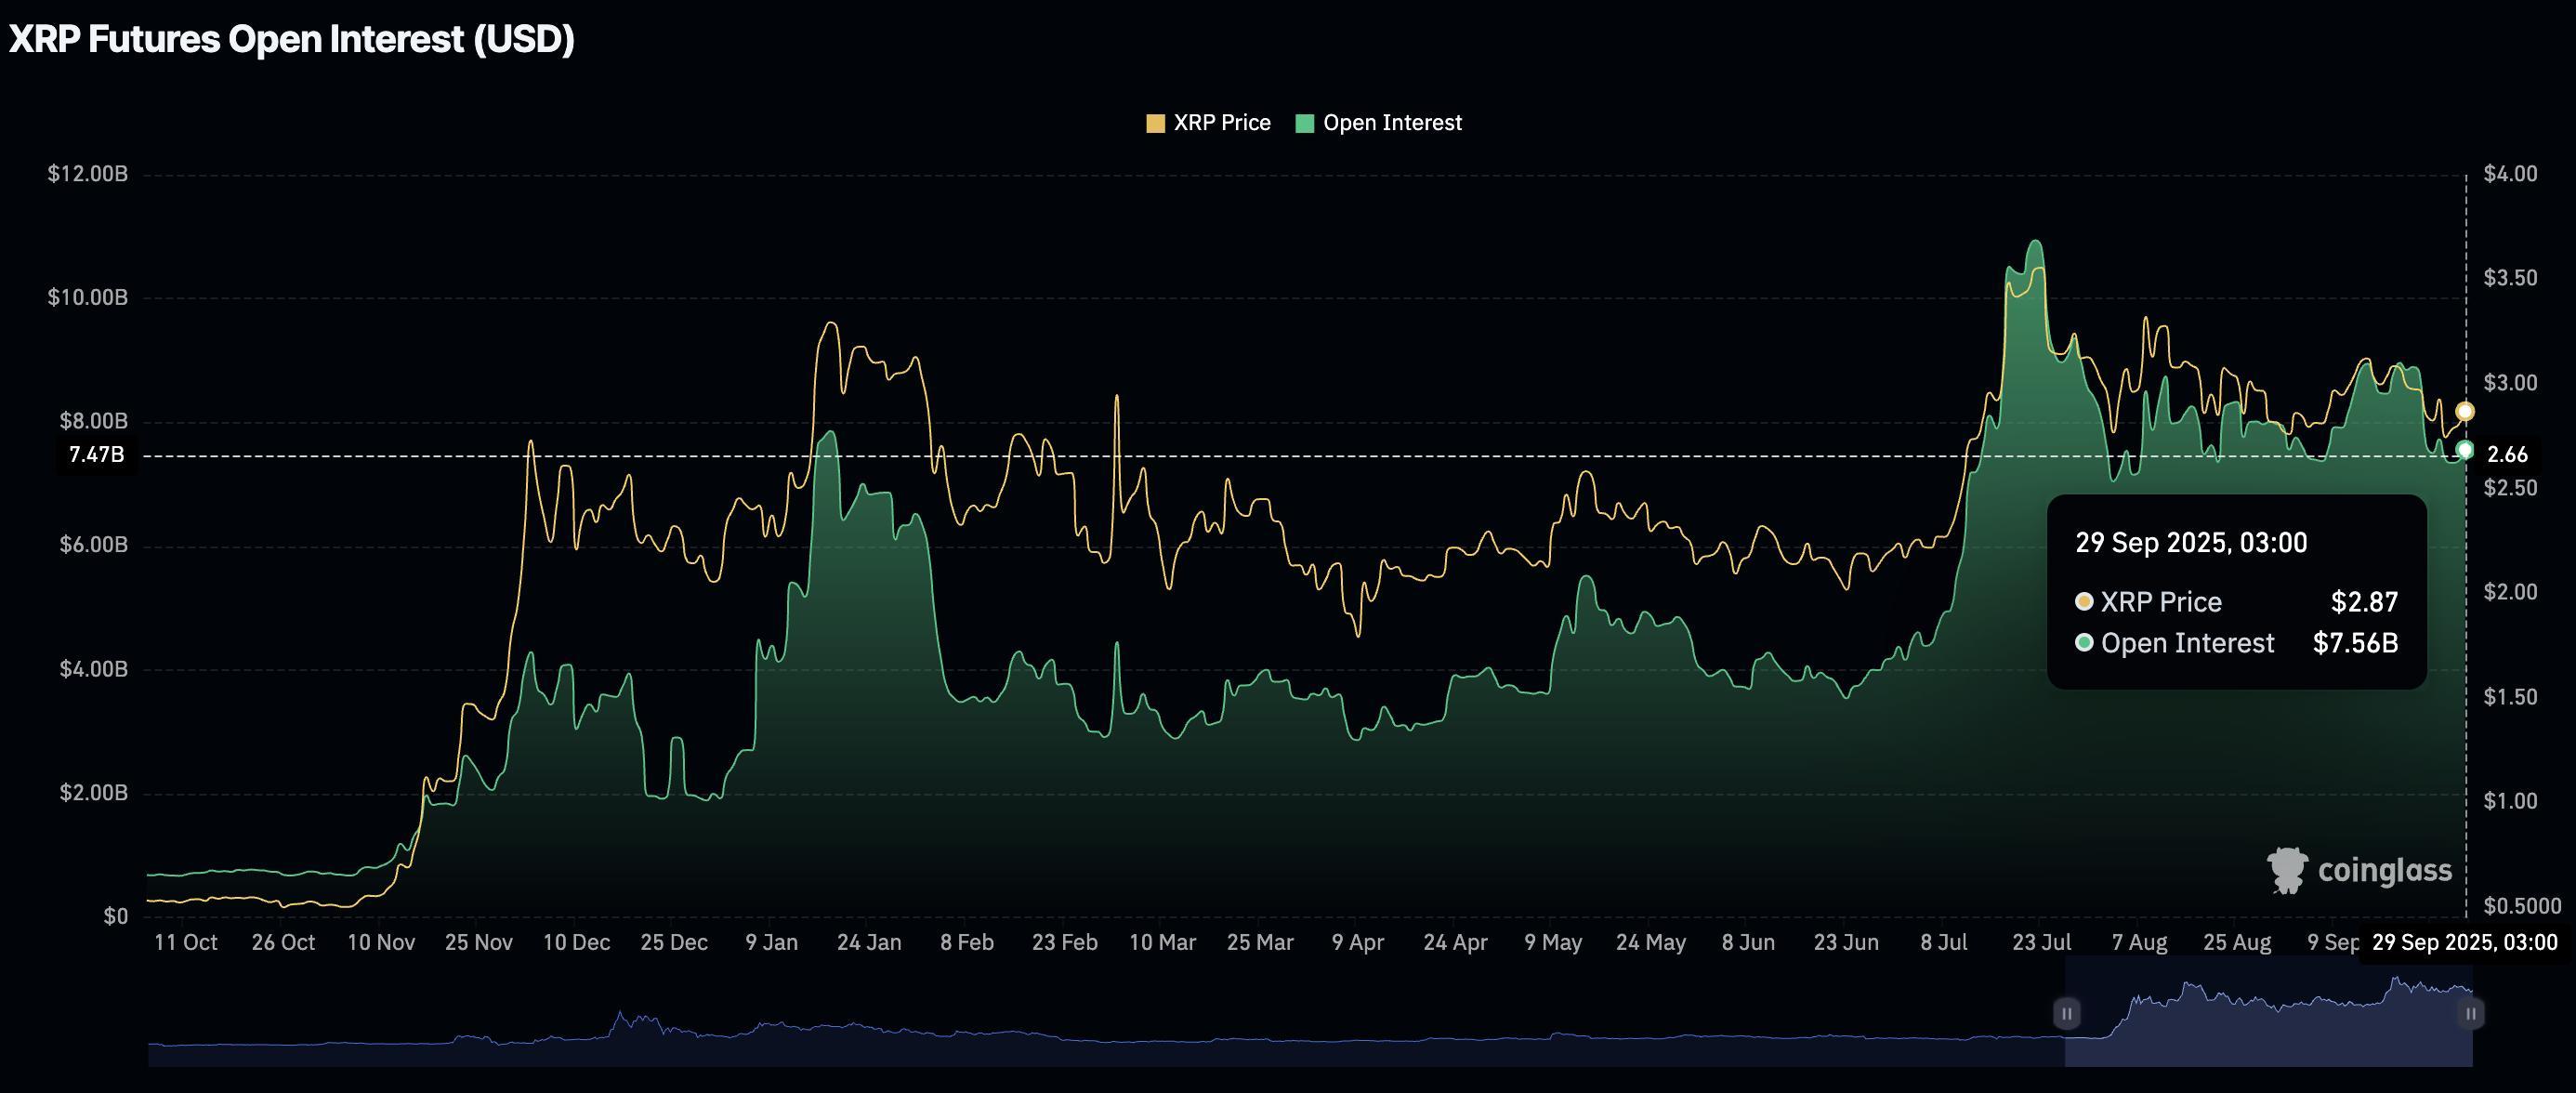Image resolution: width=2576 pixels, height=1093 pixels.
Task: Click the yellow bullet beside XRP Price in tooltip
Action: click(2088, 601)
